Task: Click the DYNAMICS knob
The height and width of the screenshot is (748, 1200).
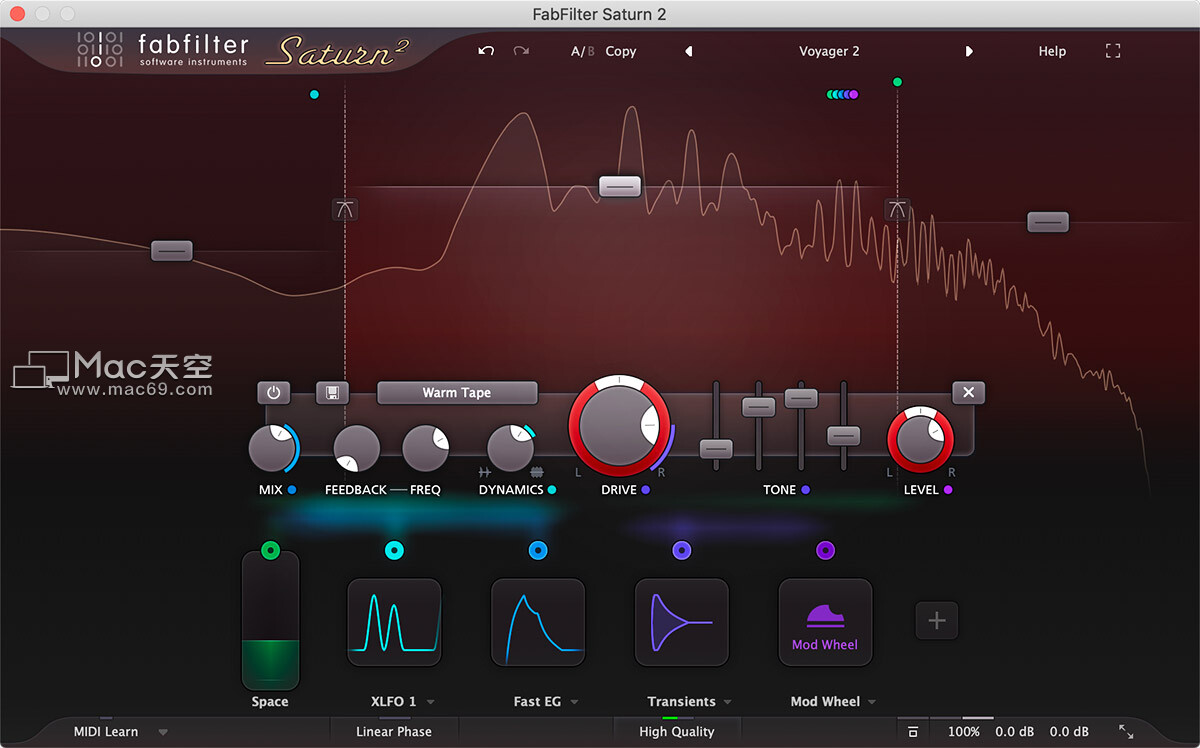Action: (x=510, y=448)
